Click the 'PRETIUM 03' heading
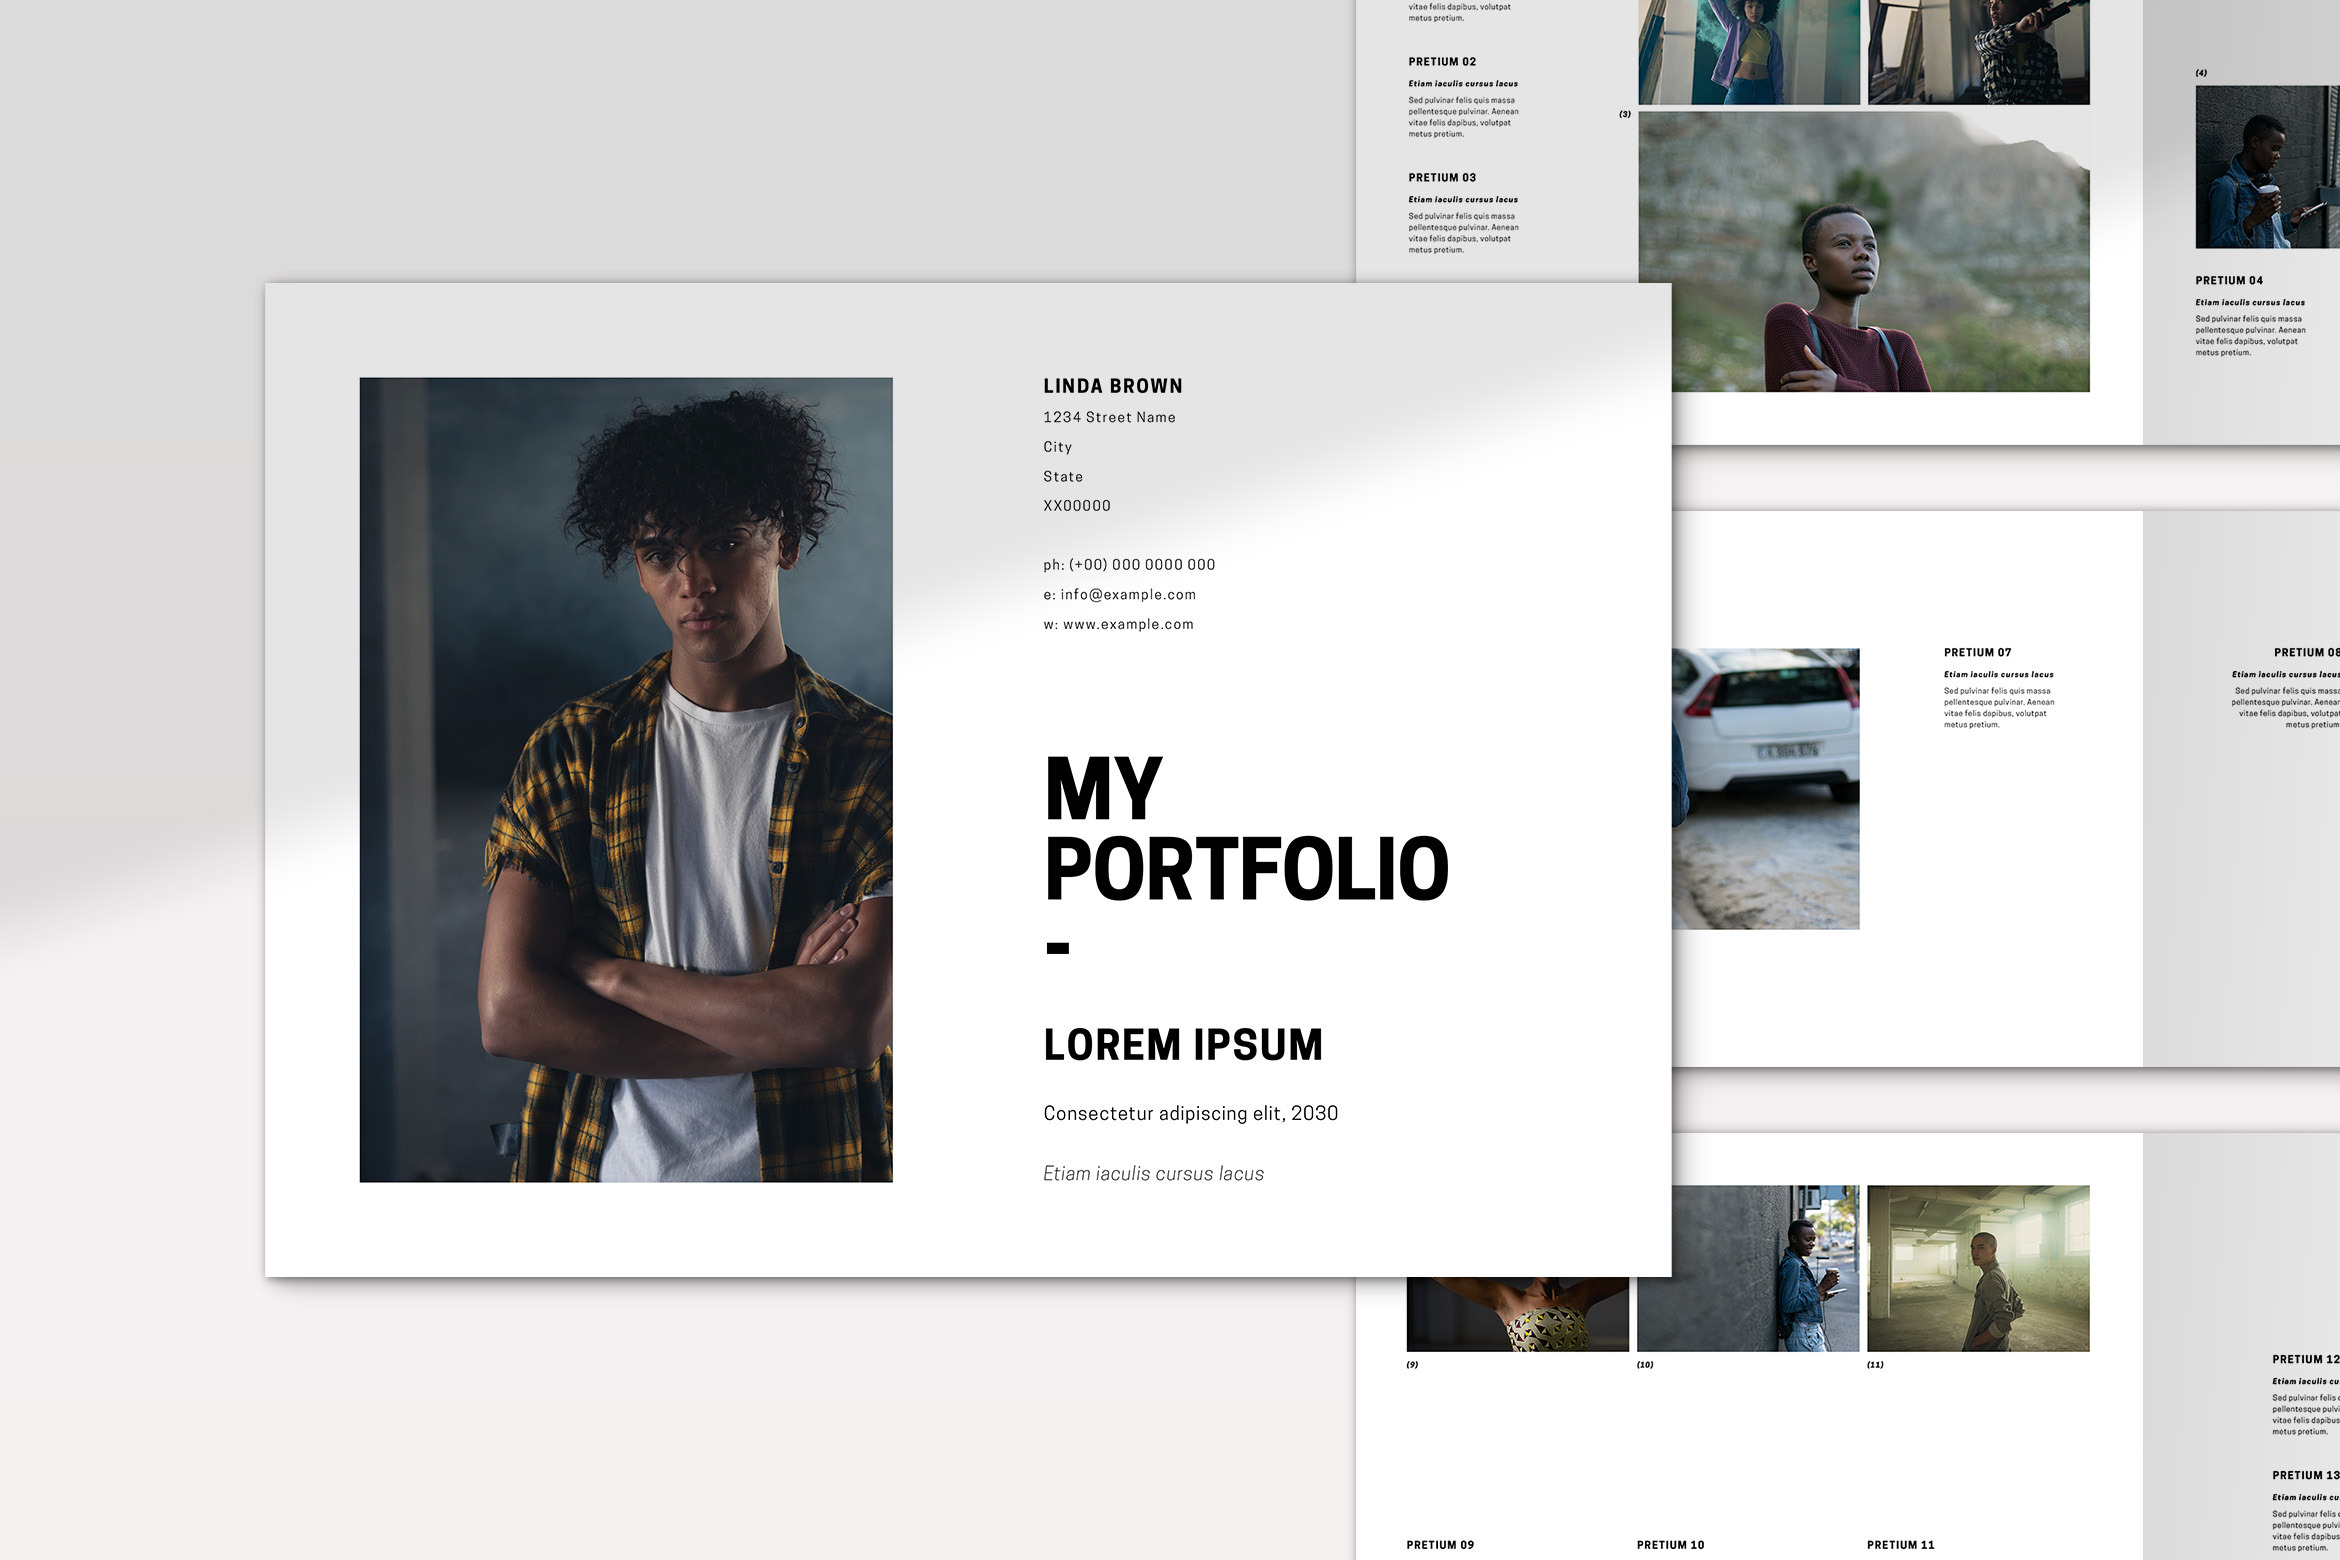Image resolution: width=2340 pixels, height=1560 pixels. coord(1442,178)
